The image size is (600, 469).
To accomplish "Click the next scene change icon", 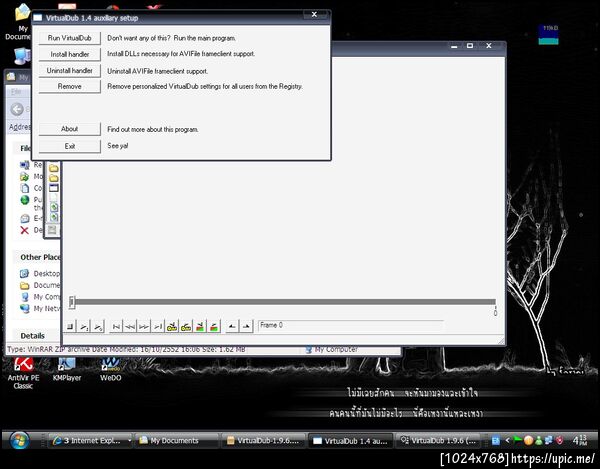I will [214, 326].
